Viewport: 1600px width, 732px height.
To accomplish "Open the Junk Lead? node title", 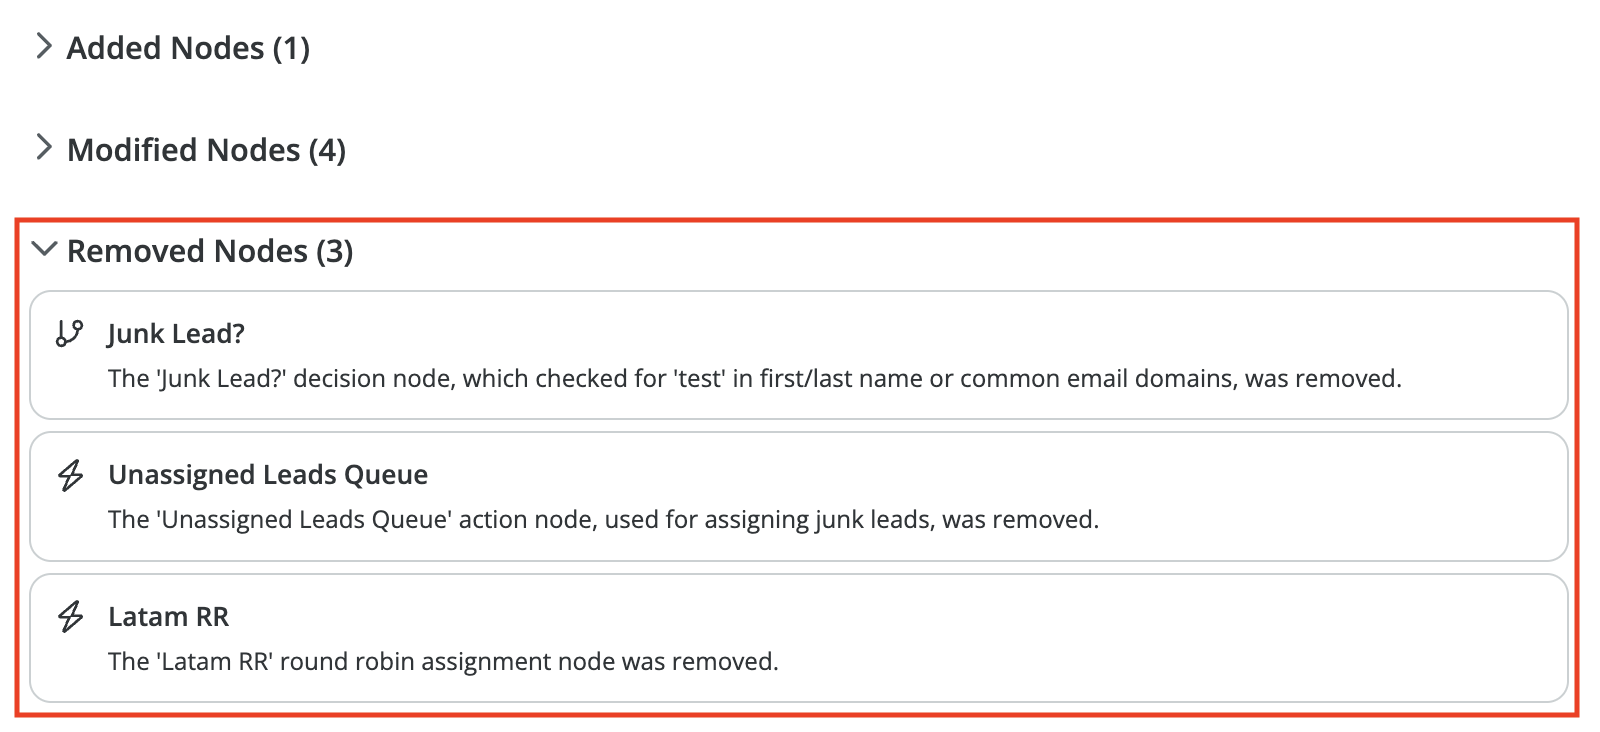I will pos(176,334).
